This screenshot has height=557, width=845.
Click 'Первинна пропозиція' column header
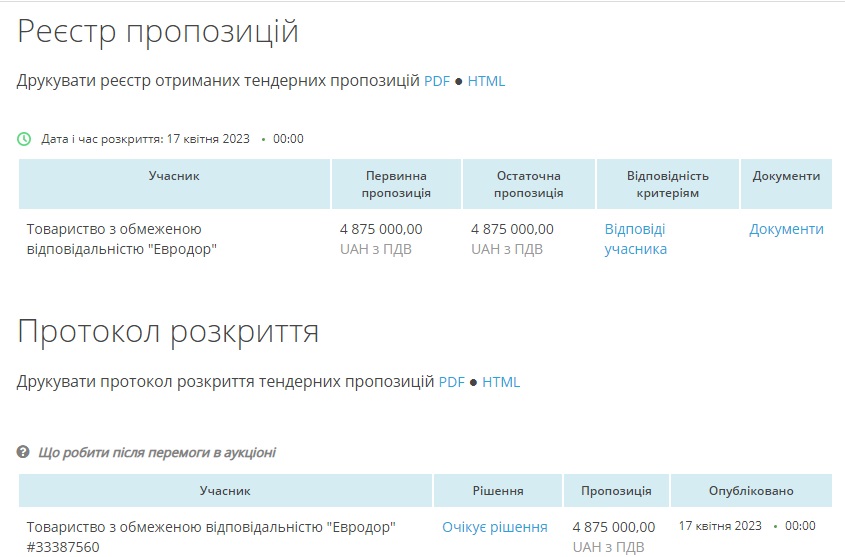(396, 184)
